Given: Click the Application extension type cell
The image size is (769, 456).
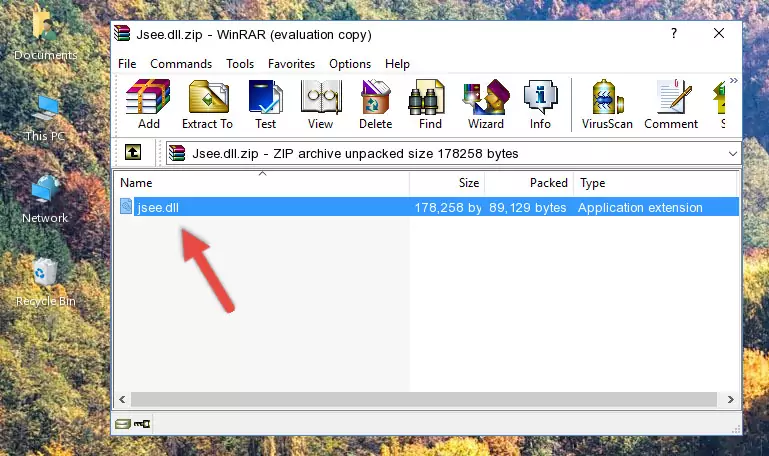Looking at the screenshot, I should pos(640,207).
